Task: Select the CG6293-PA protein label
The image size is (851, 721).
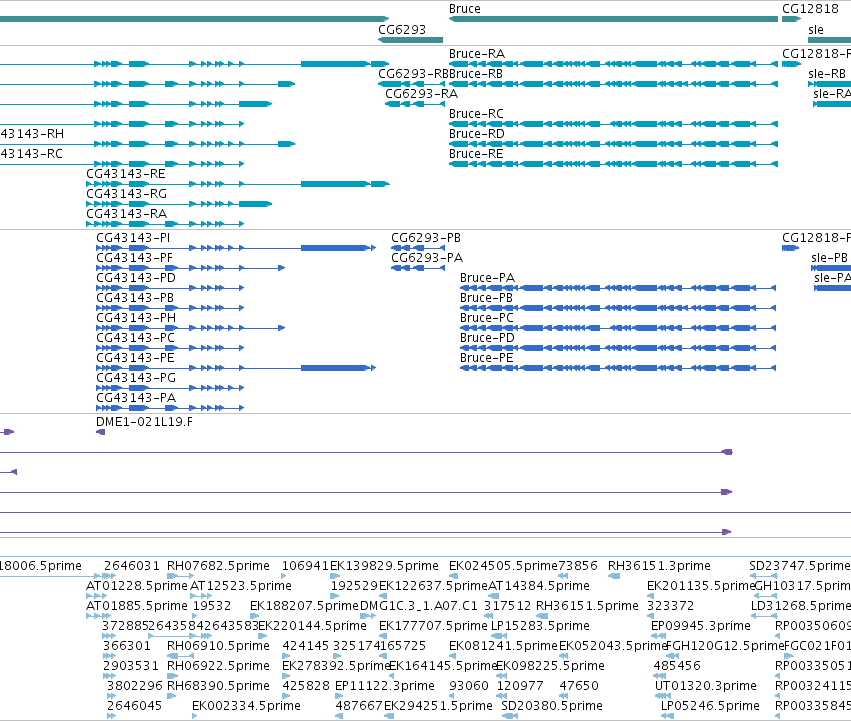Action: [x=427, y=258]
